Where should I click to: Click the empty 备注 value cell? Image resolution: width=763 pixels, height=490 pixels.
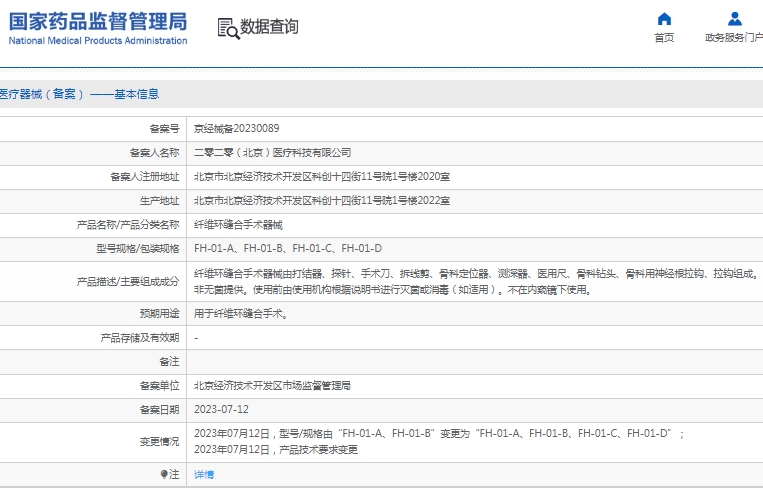474,362
